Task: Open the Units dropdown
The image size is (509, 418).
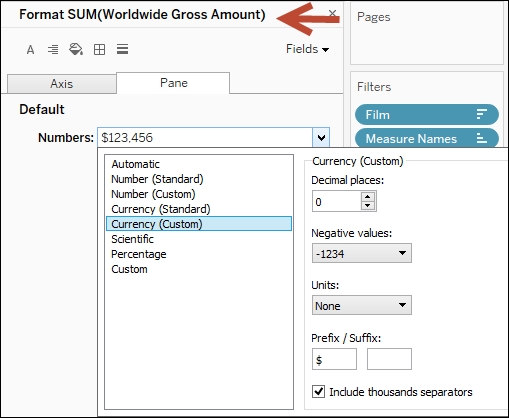Action: pyautogui.click(x=362, y=305)
